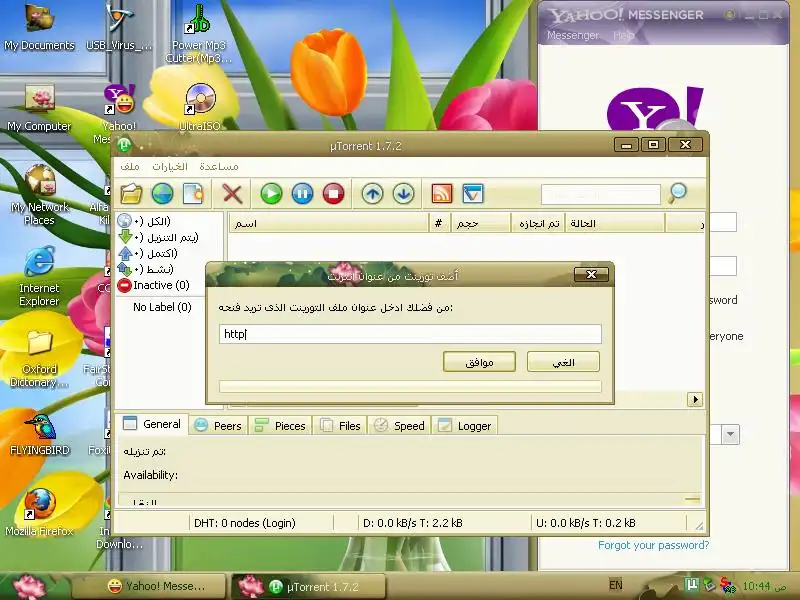Click the EN language indicator in taskbar

[x=616, y=585]
